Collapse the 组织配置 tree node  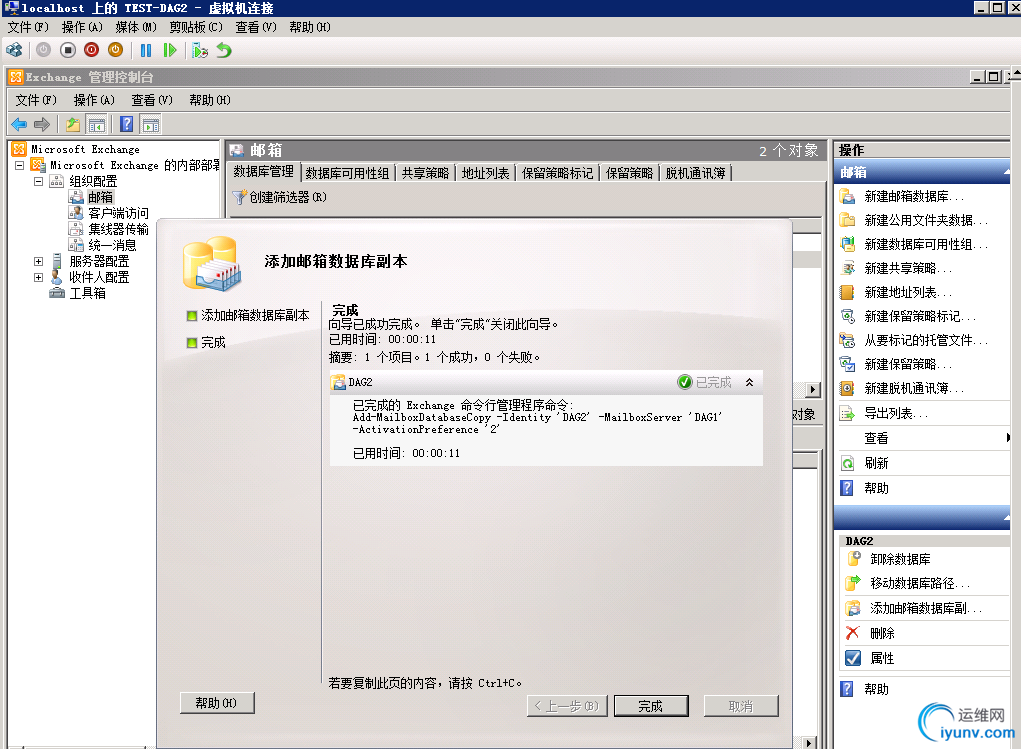coord(38,181)
